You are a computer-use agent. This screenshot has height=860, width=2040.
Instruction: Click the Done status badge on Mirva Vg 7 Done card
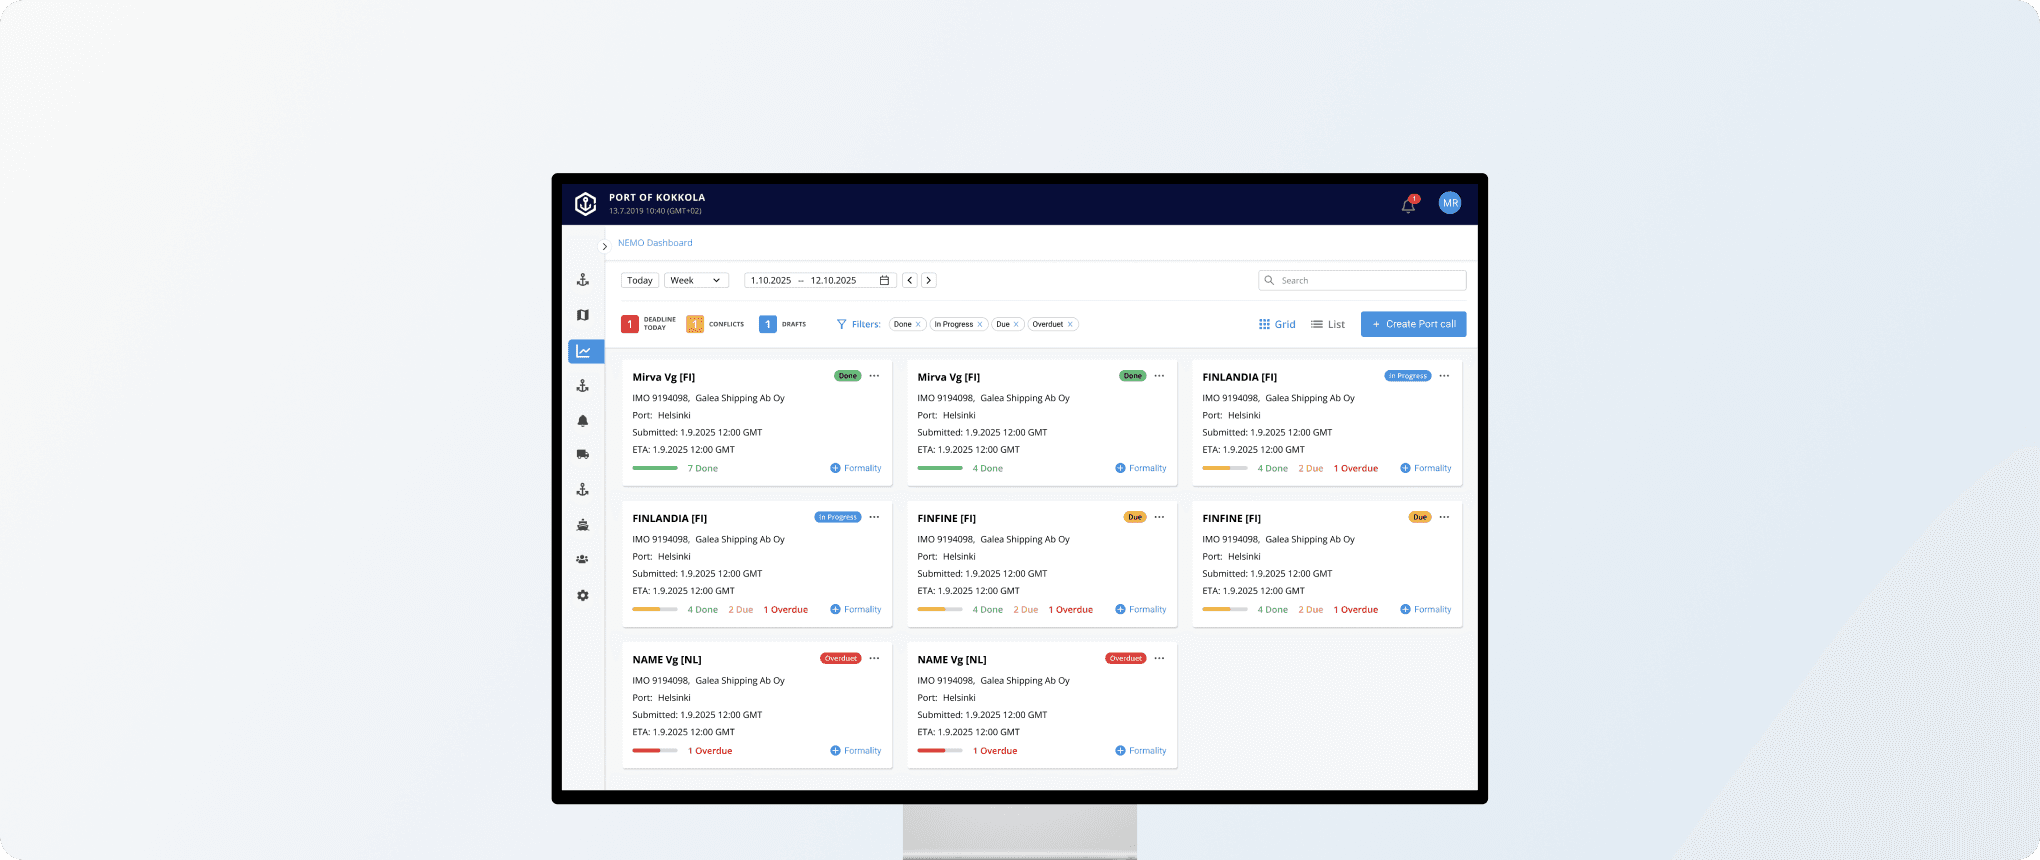click(848, 376)
